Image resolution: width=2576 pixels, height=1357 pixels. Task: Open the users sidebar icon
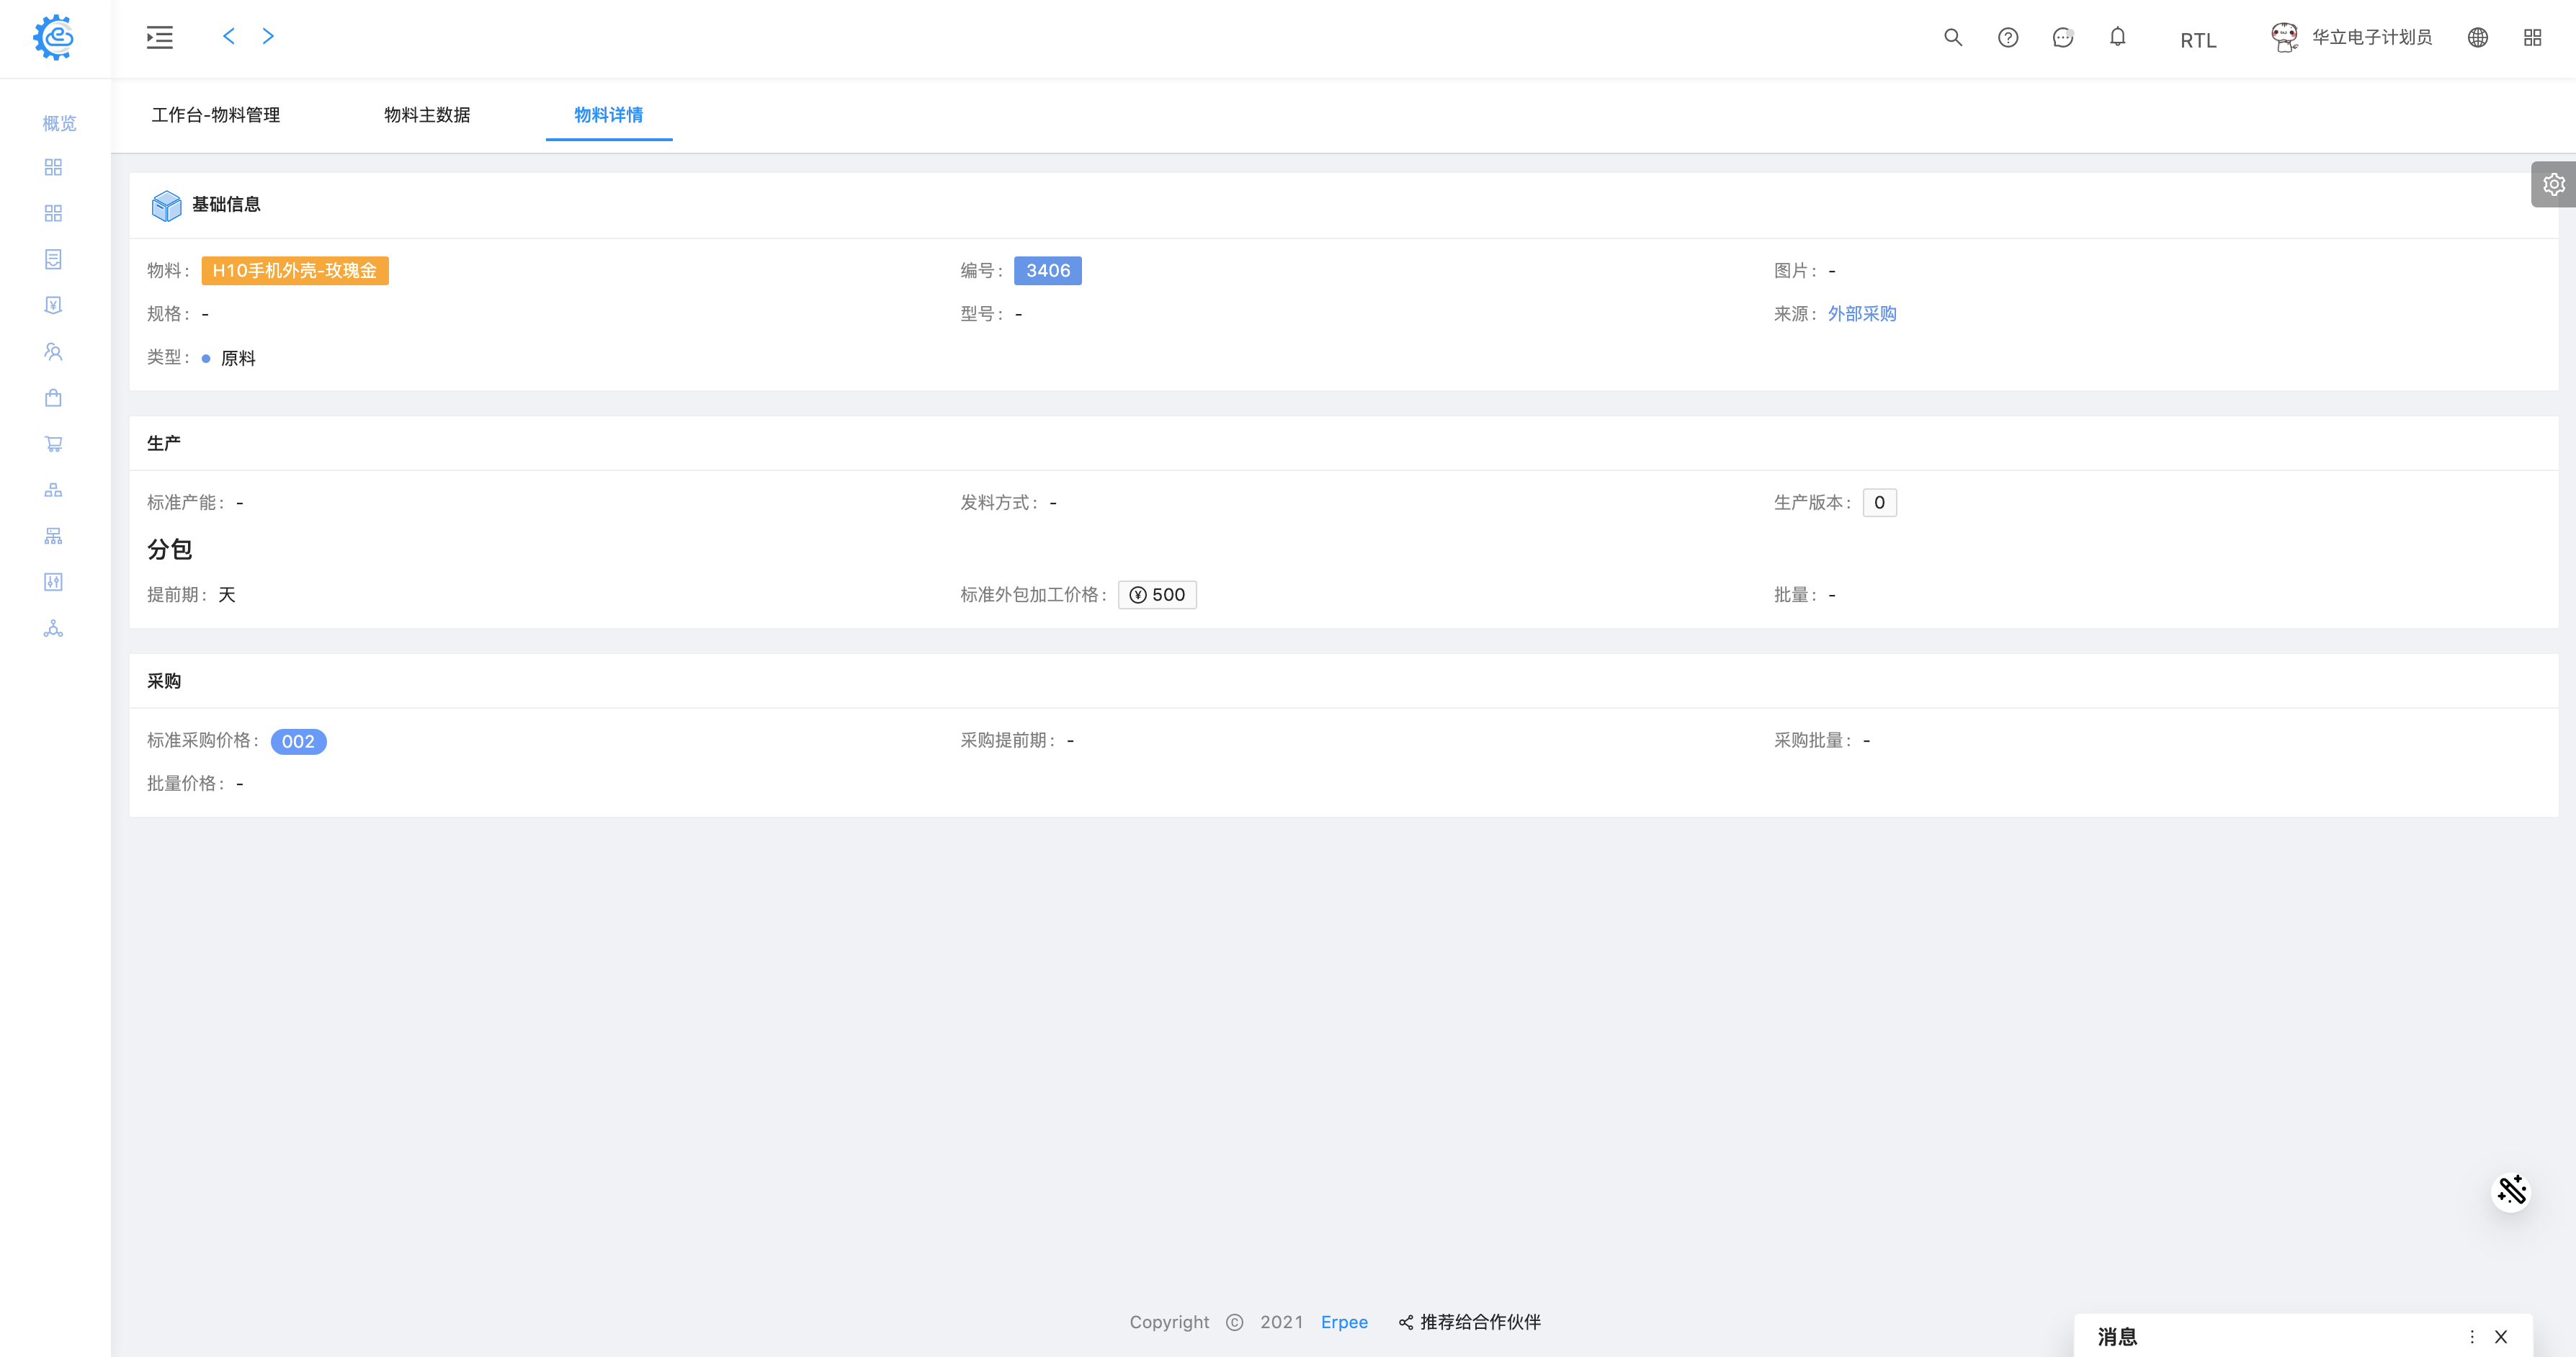point(53,352)
